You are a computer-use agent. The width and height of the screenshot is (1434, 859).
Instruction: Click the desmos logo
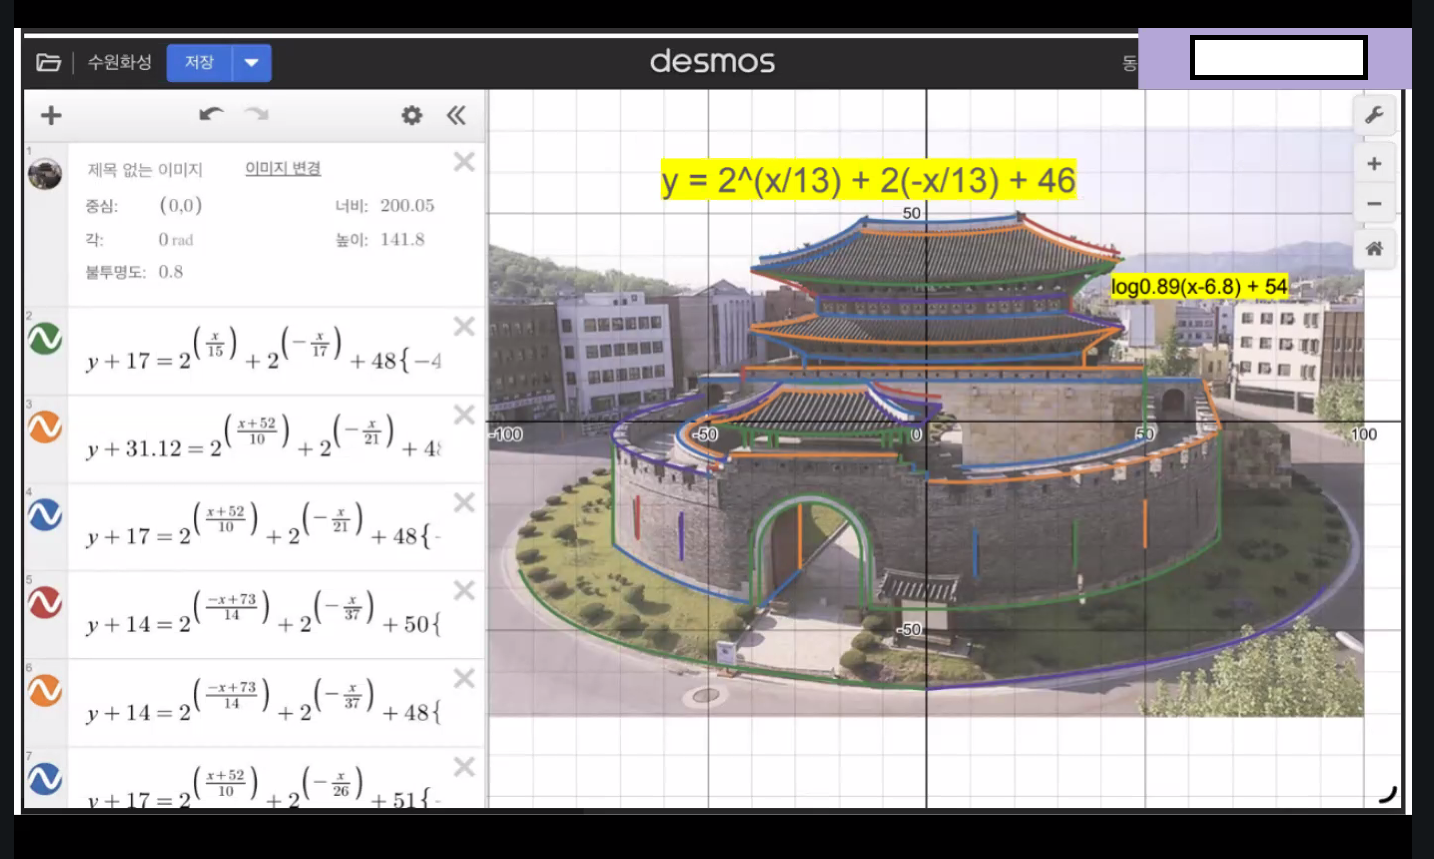pos(712,61)
